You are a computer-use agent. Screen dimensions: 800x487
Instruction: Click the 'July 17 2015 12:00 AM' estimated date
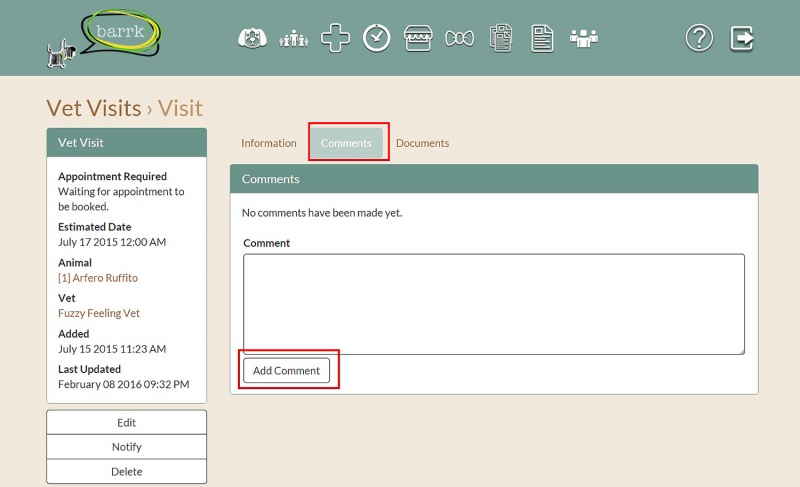pos(112,242)
